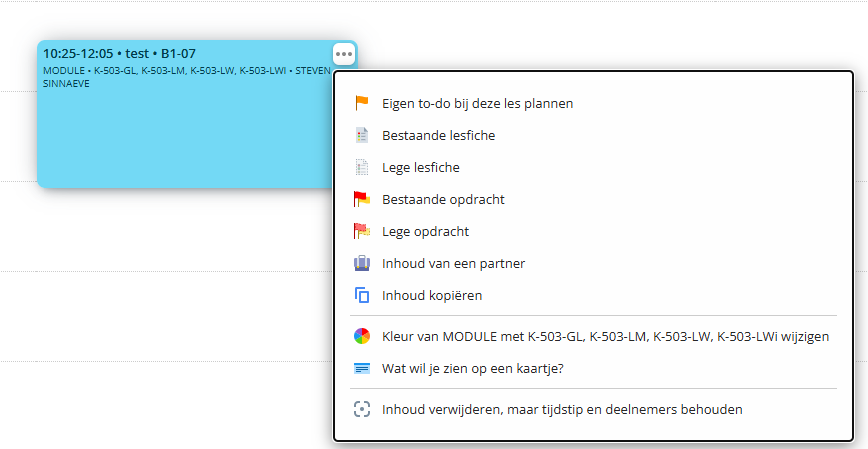The height and width of the screenshot is (449, 868).
Task: Click the faded flag Lege opdracht icon
Action: coord(362,231)
